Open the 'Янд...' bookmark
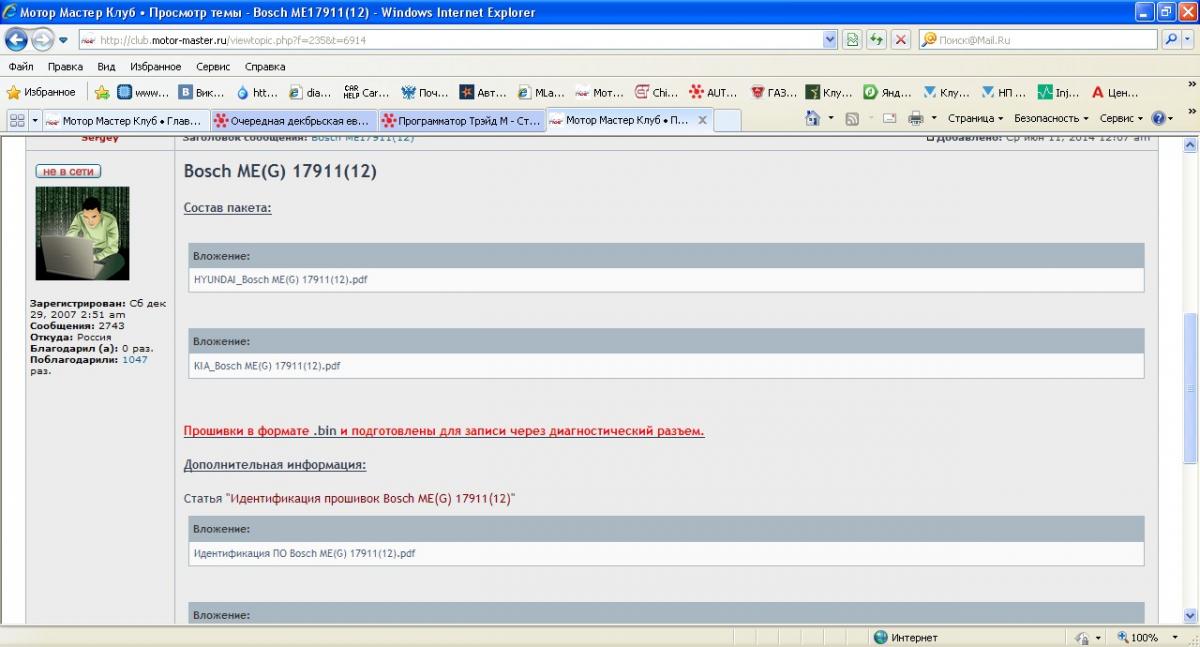The width and height of the screenshot is (1200, 647). point(888,92)
